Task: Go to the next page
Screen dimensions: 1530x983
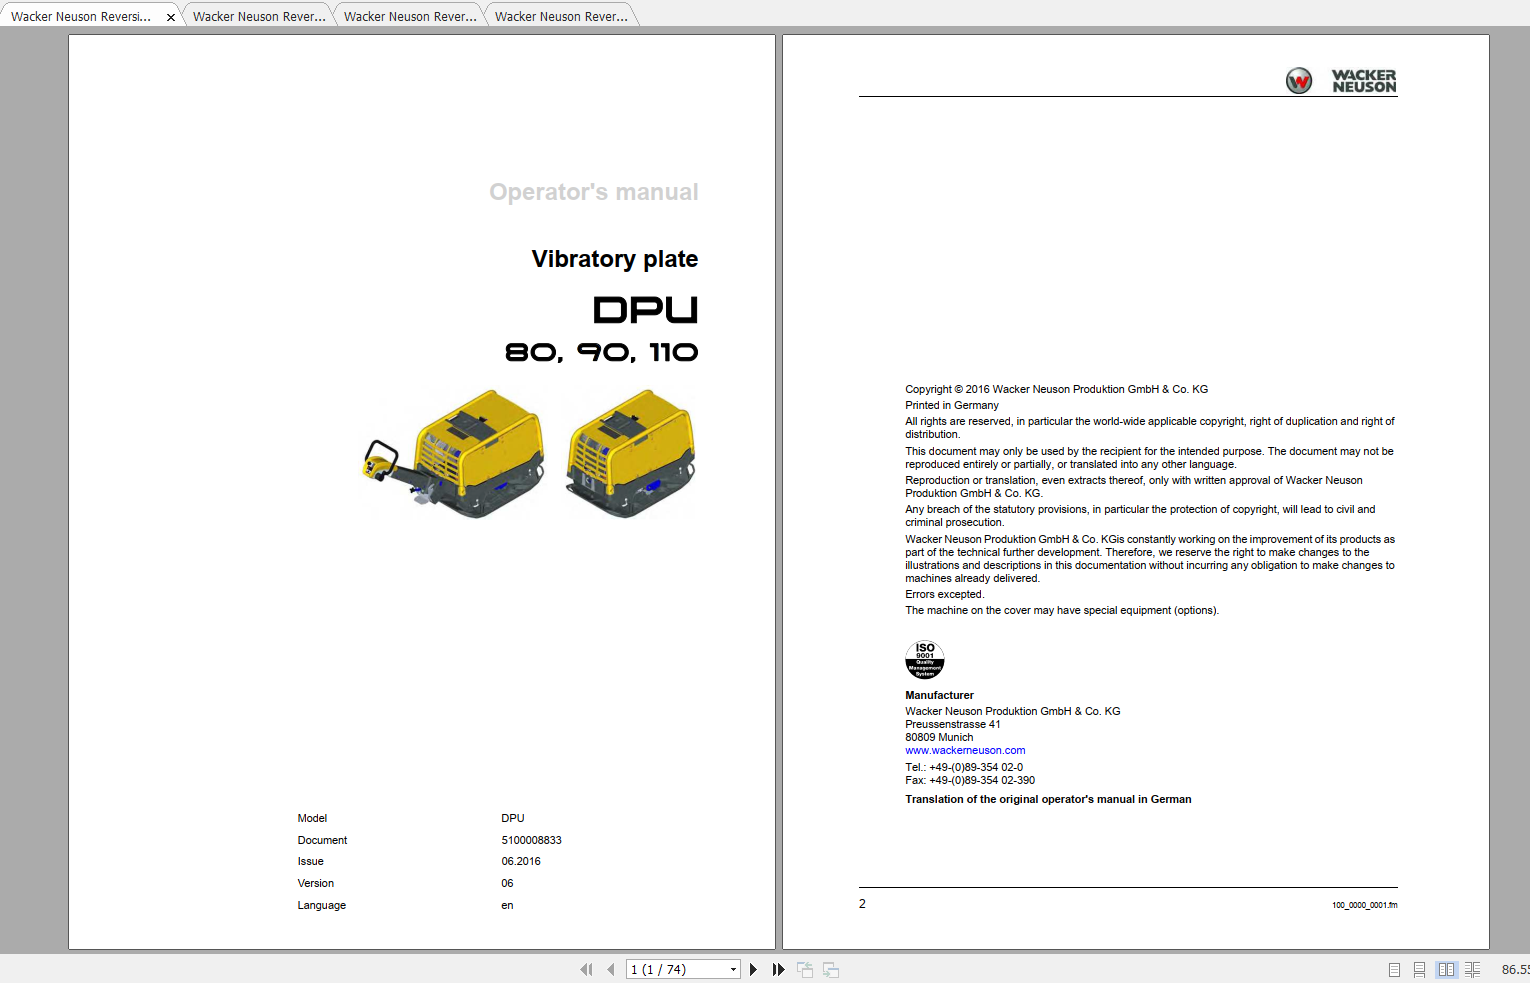Action: click(x=753, y=969)
